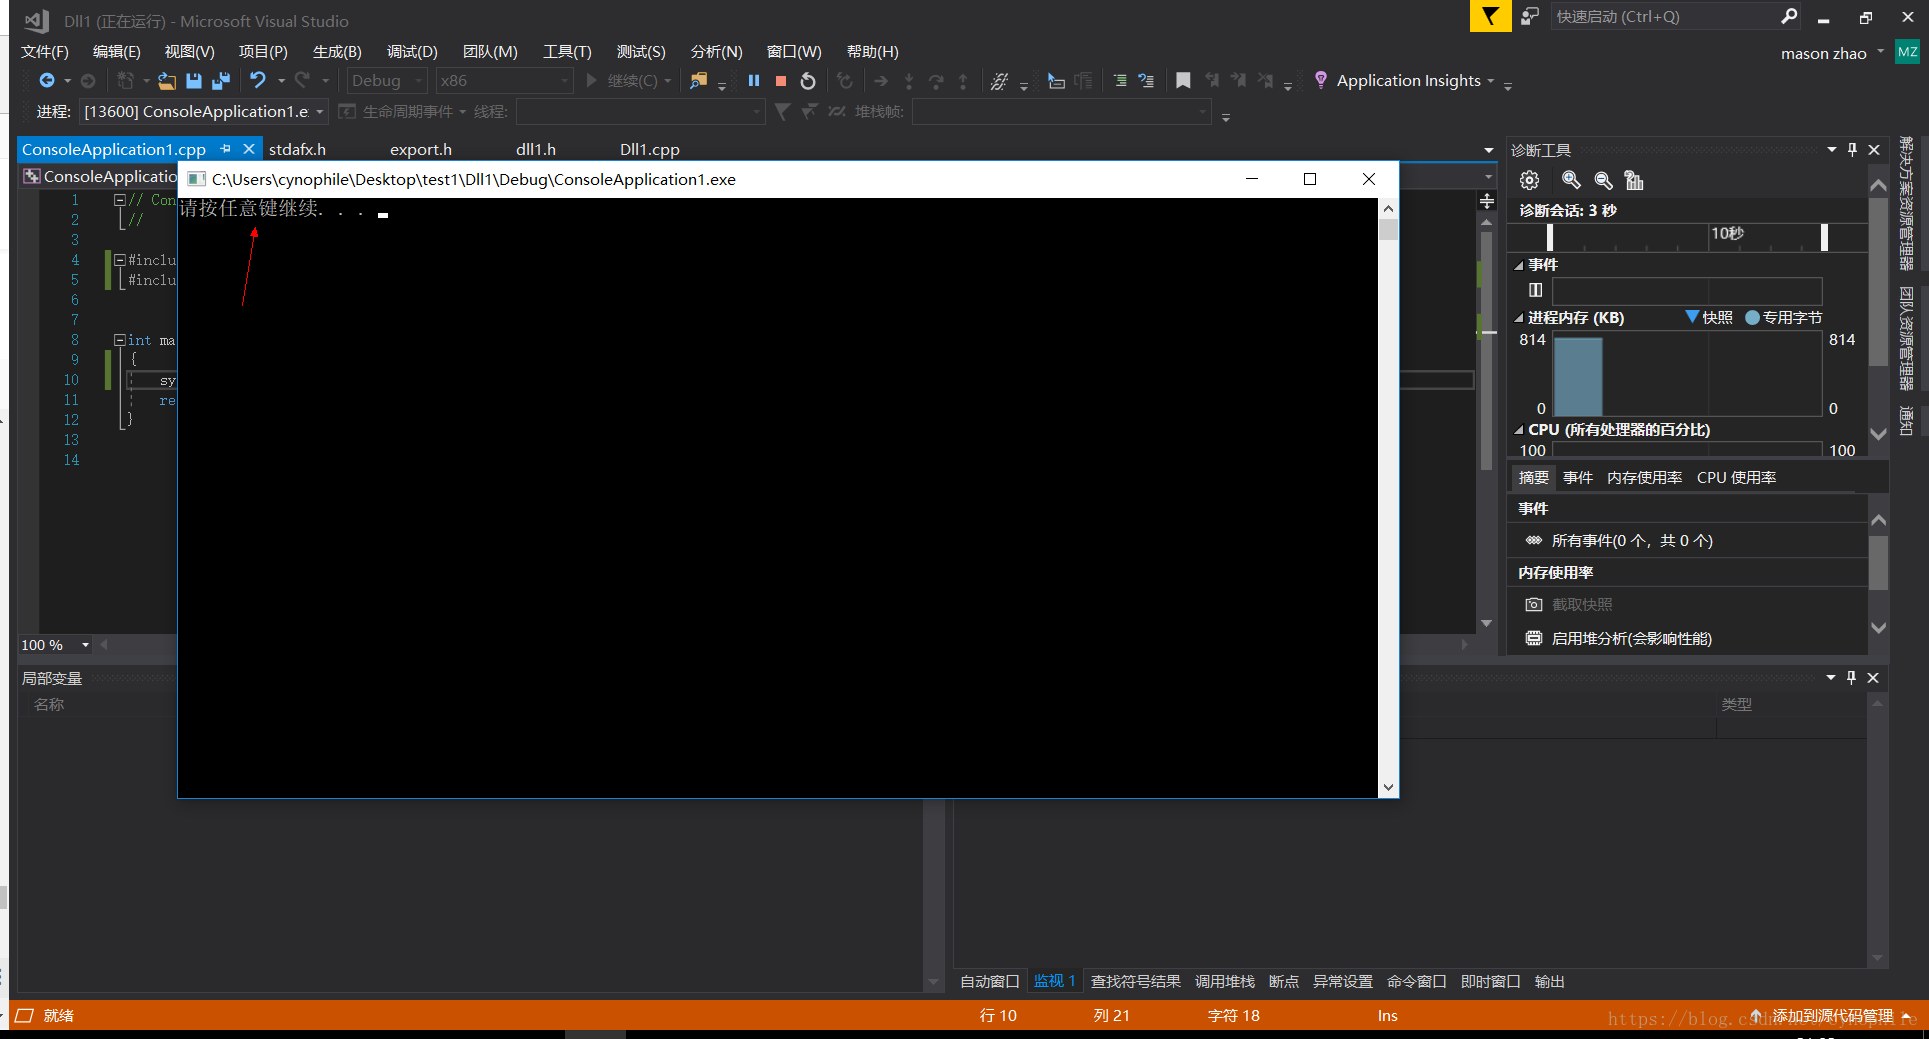Click the Navigate Backward arrow icon
Viewport: 1929px width, 1039px height.
click(x=46, y=80)
